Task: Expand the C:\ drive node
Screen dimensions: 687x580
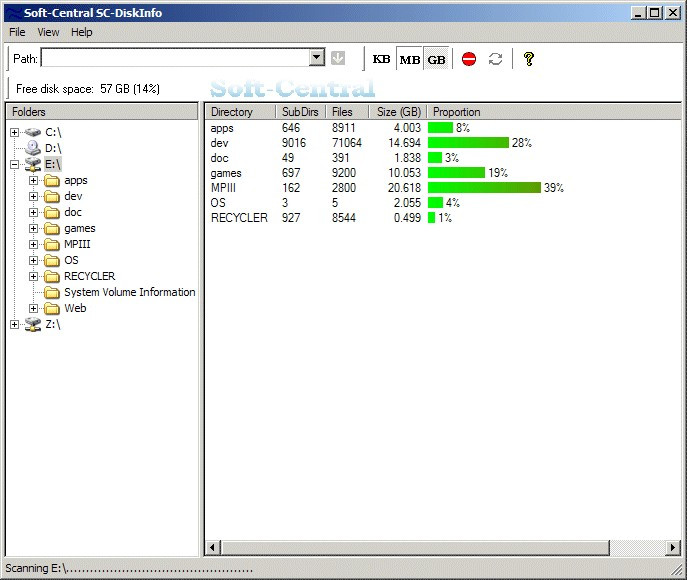Action: coord(14,132)
